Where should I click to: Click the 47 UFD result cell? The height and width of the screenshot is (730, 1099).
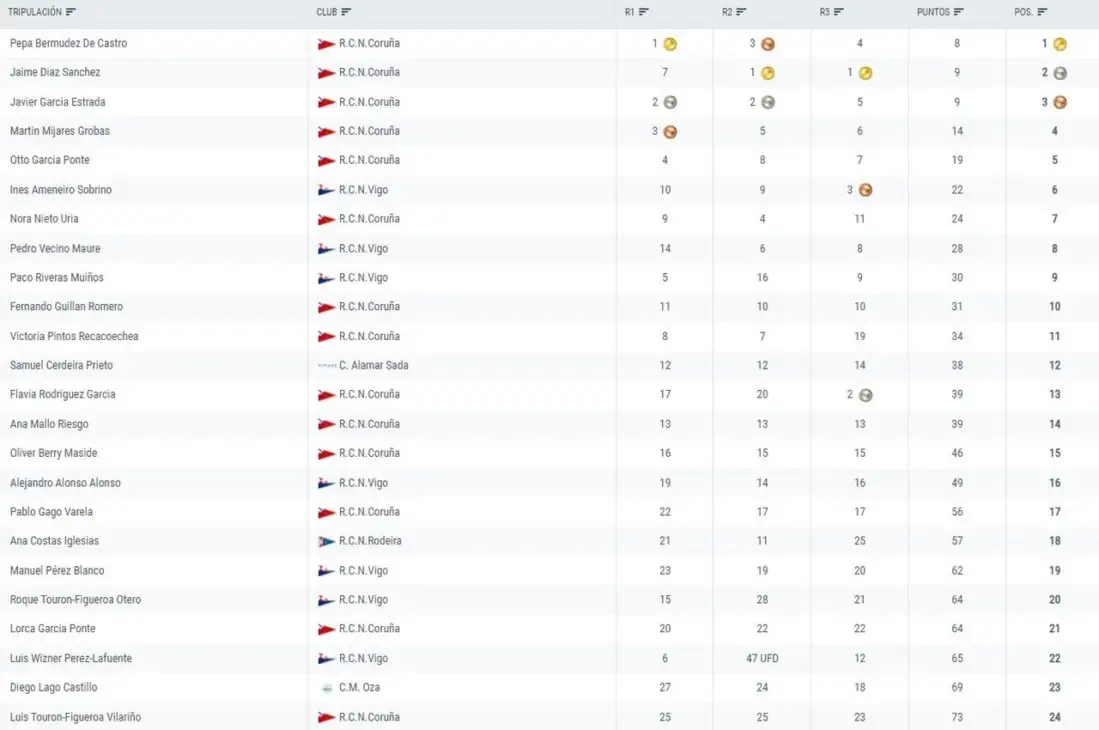762,659
